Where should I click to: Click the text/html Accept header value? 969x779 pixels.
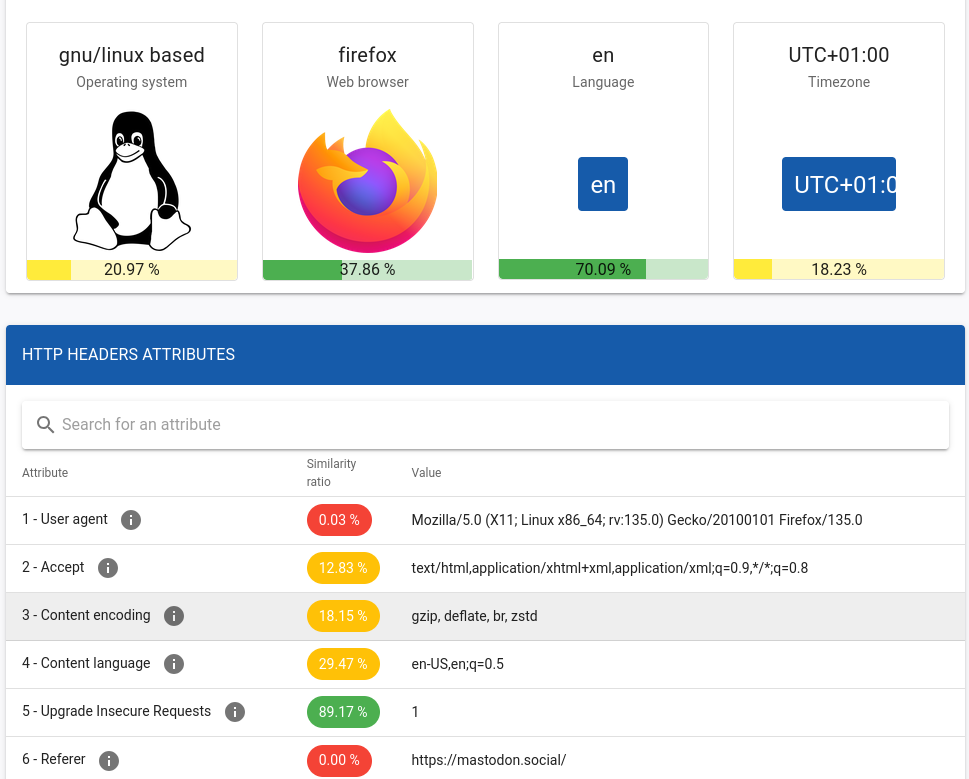click(x=610, y=568)
